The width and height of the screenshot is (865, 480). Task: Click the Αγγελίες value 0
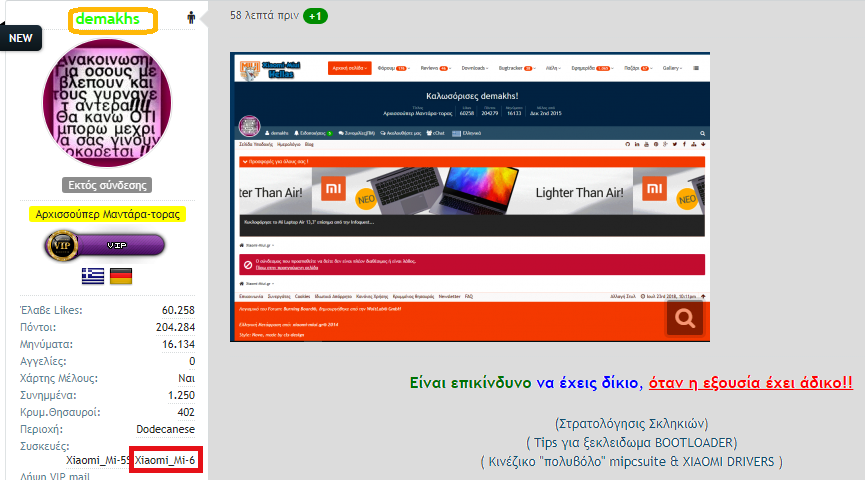(x=192, y=361)
